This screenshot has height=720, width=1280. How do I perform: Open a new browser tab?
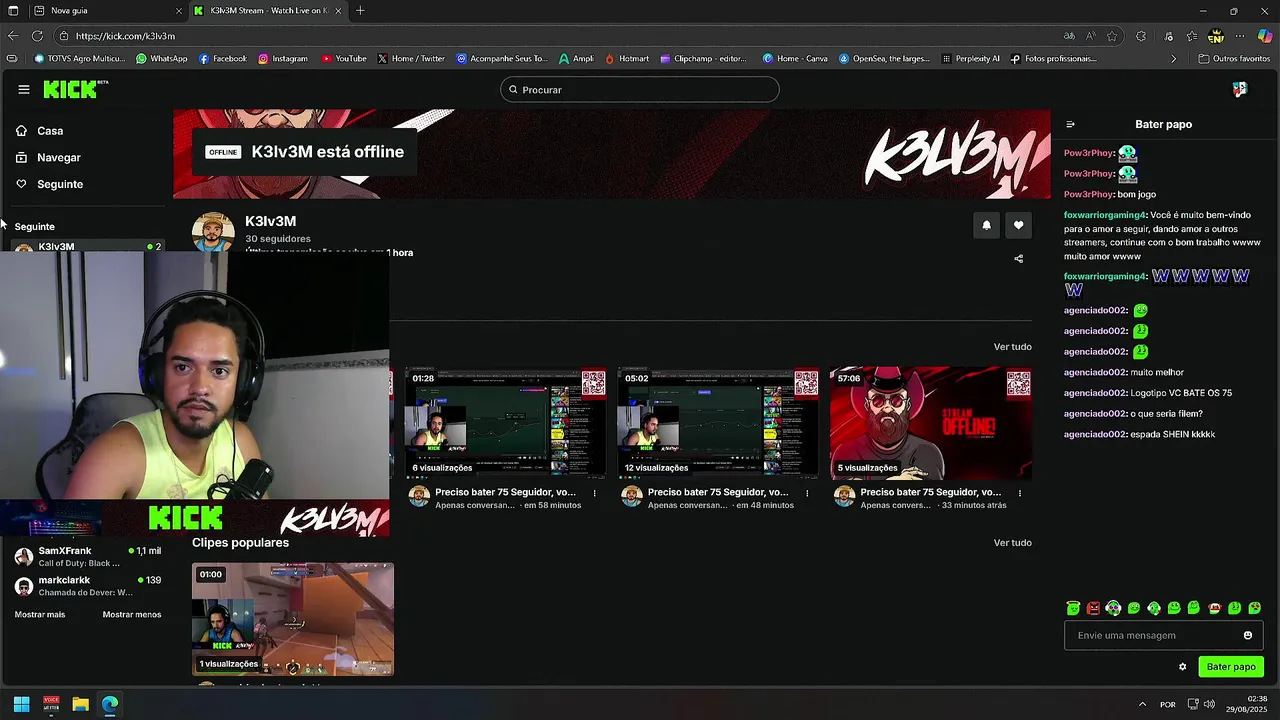[x=360, y=11]
